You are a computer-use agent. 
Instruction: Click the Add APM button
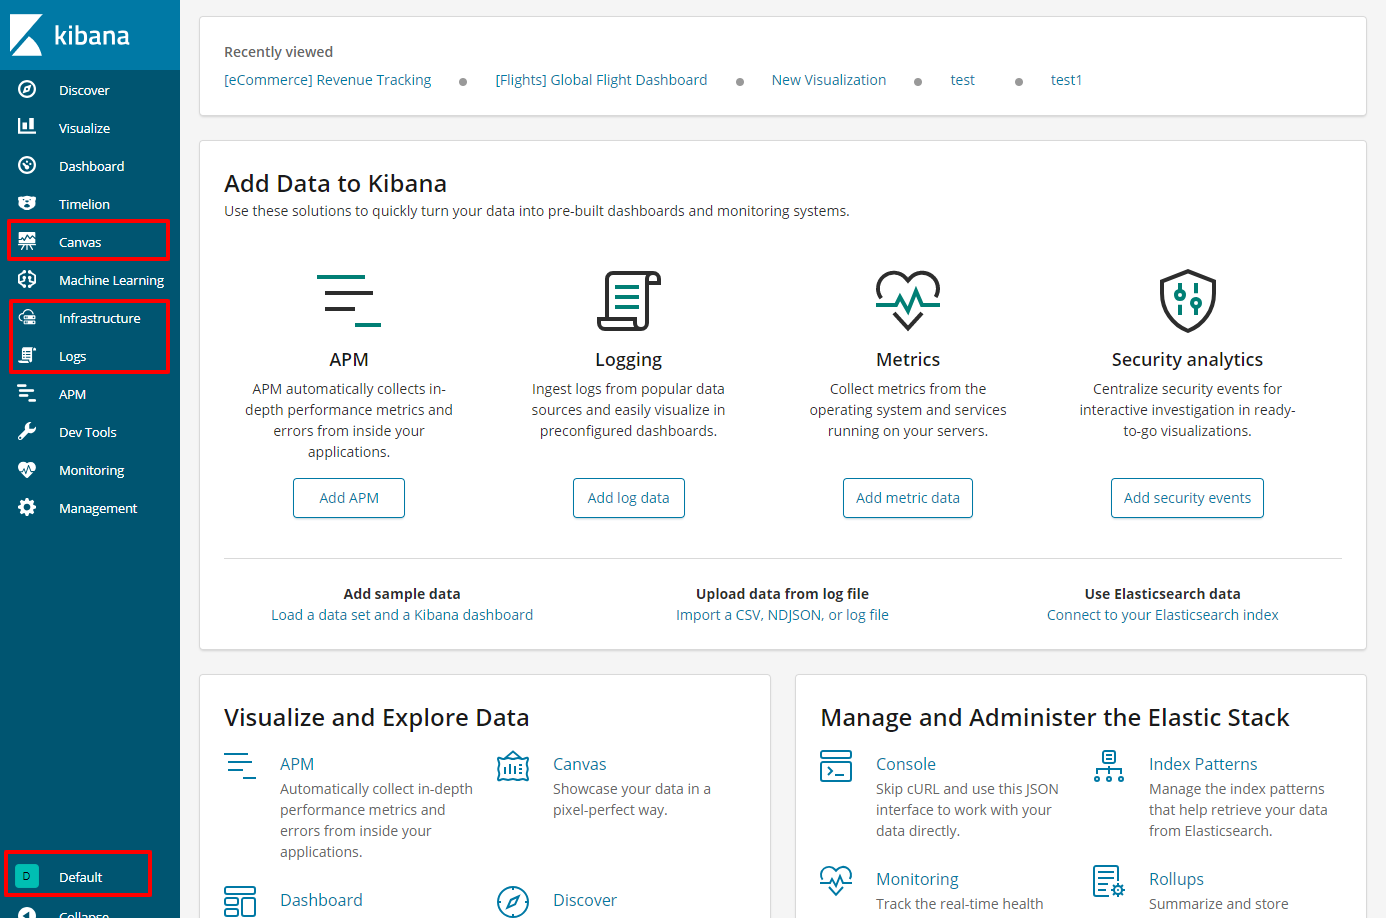348,497
